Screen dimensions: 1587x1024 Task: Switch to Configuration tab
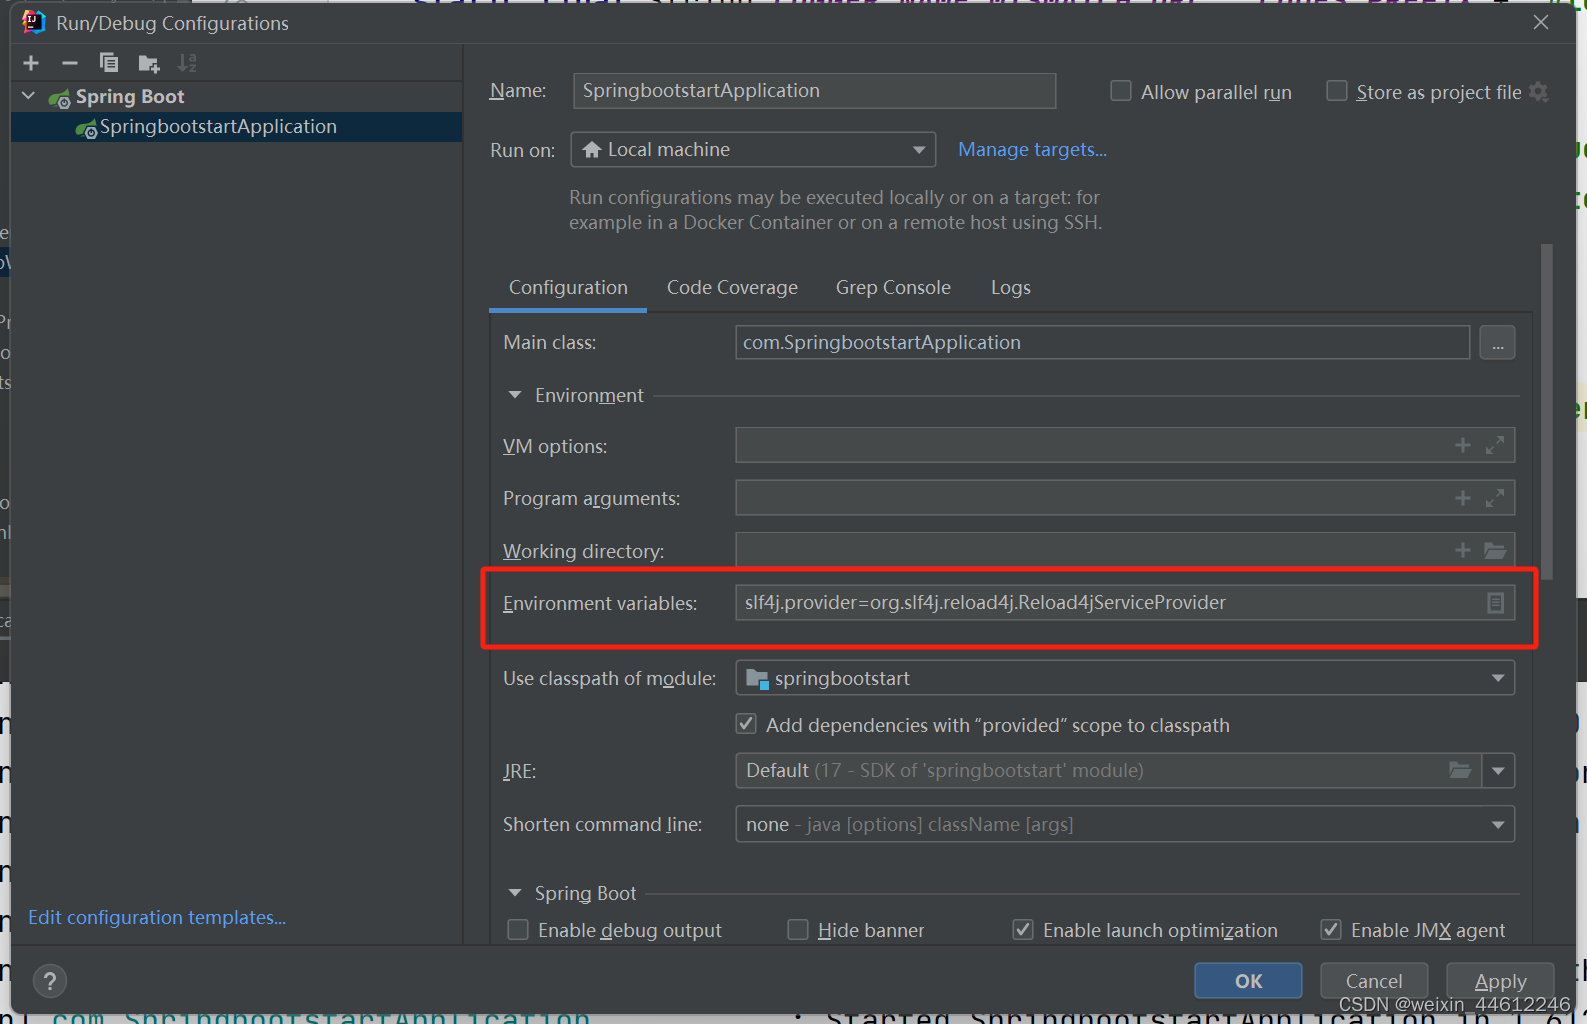[568, 288]
